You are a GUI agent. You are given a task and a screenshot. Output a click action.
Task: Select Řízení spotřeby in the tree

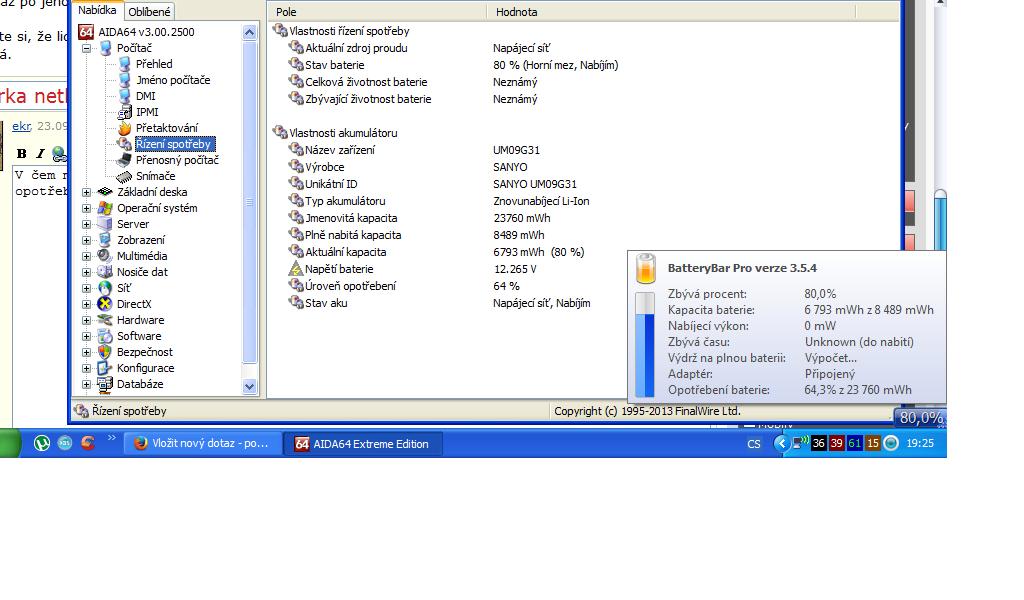[x=174, y=144]
